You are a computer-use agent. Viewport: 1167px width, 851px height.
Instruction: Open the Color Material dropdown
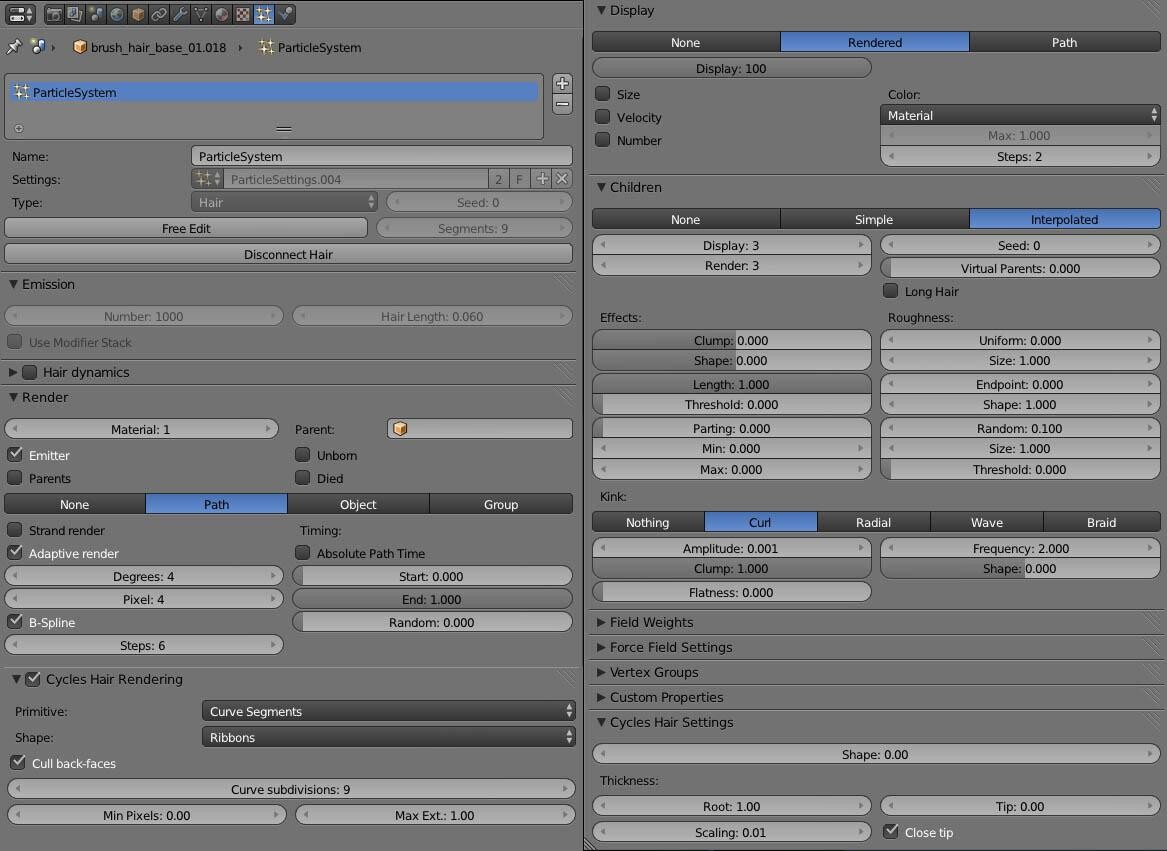(x=1020, y=115)
